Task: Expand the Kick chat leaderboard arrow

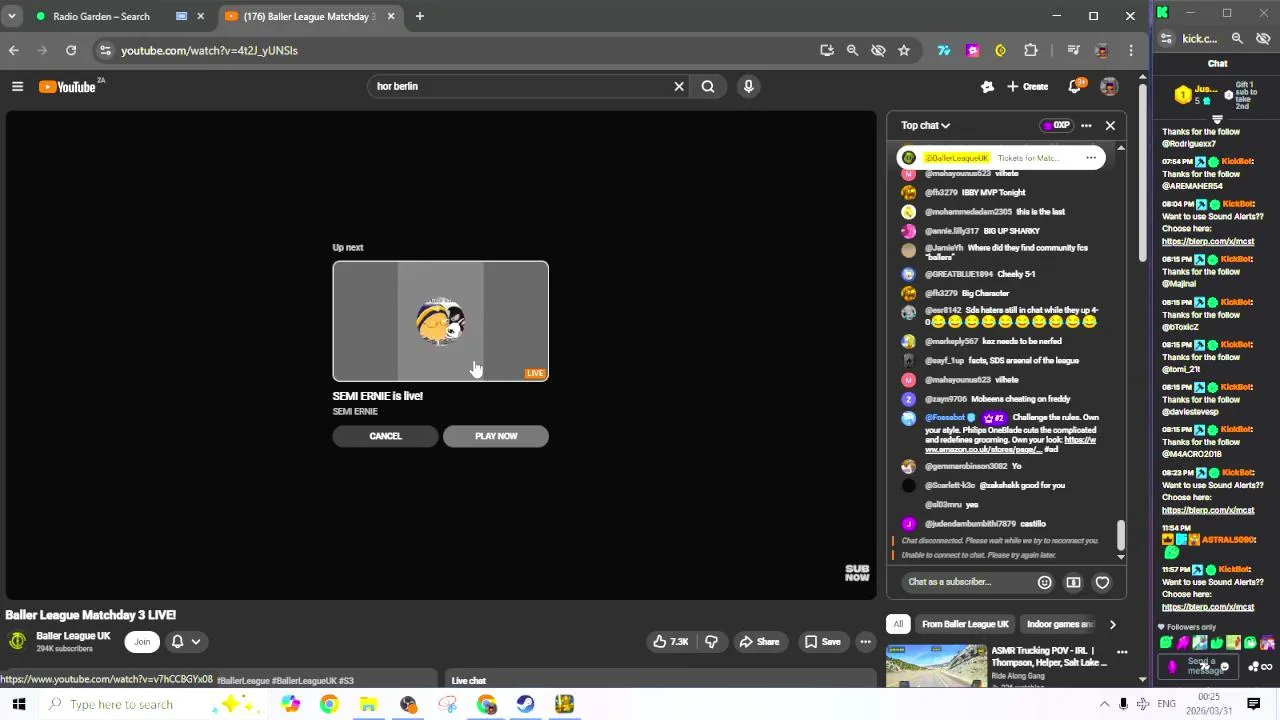Action: tap(1217, 120)
